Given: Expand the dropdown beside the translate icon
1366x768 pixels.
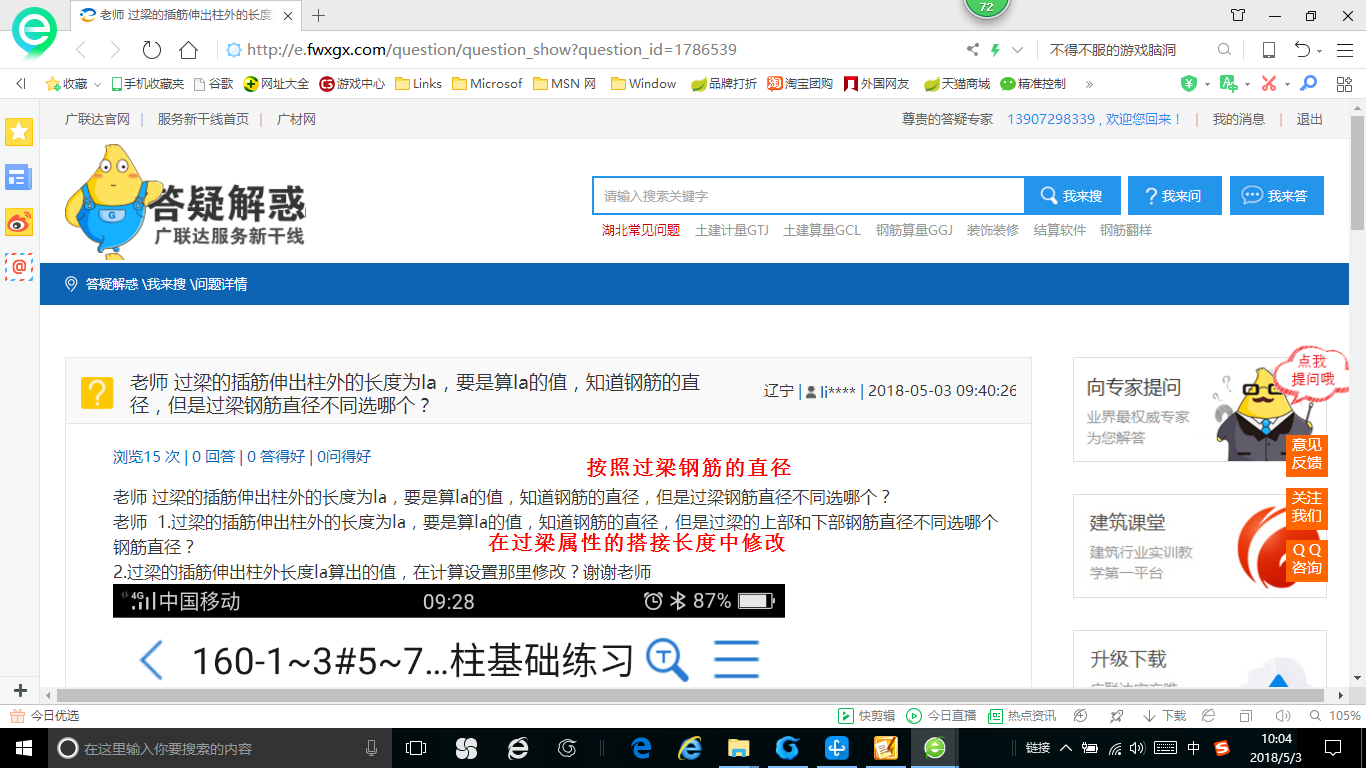Looking at the screenshot, I should (x=1247, y=84).
